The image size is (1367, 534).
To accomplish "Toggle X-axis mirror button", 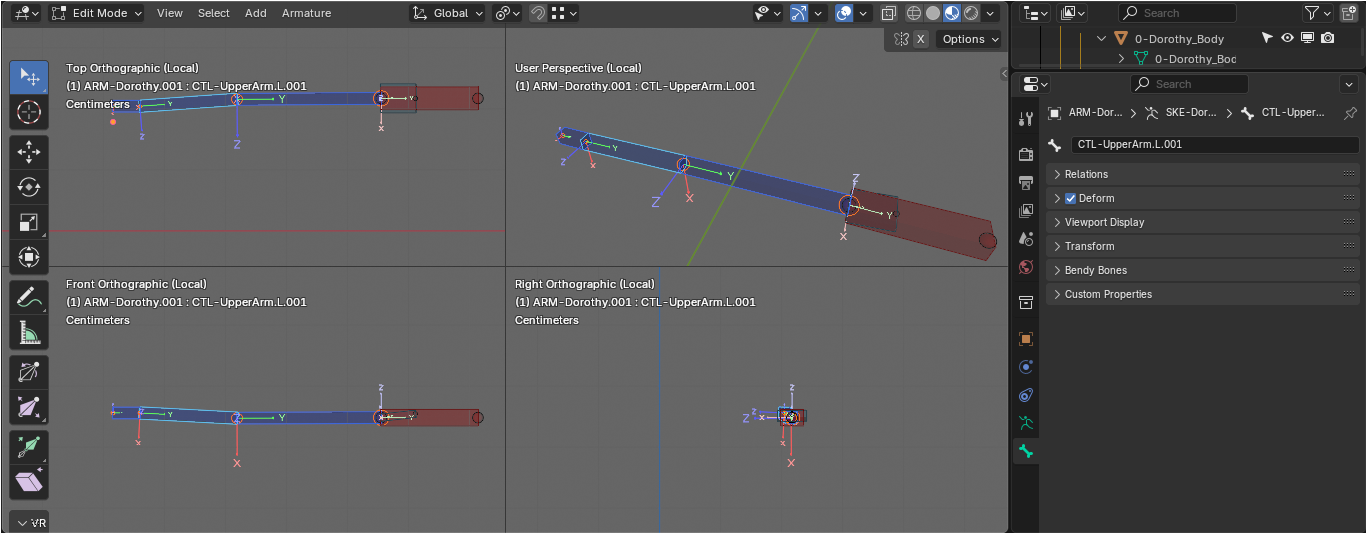I will (x=921, y=39).
